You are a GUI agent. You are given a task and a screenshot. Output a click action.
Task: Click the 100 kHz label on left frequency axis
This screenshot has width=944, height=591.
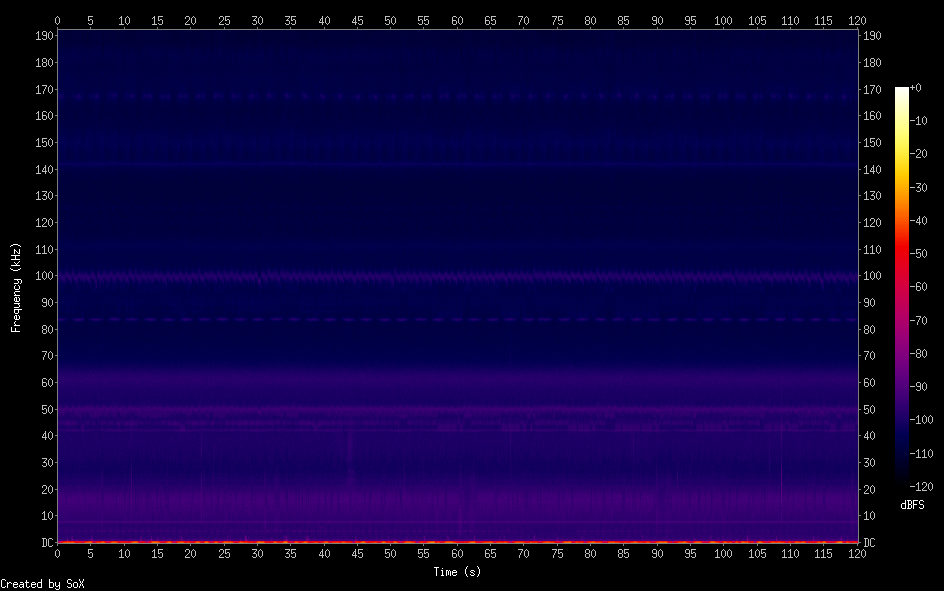coord(41,276)
